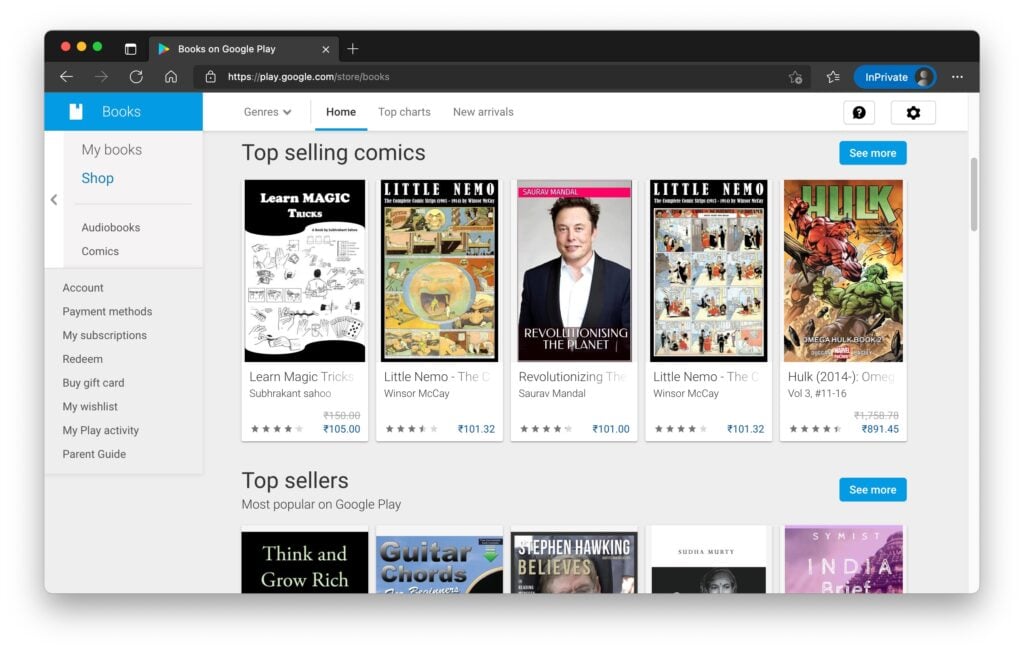Open the Account link

coord(83,287)
